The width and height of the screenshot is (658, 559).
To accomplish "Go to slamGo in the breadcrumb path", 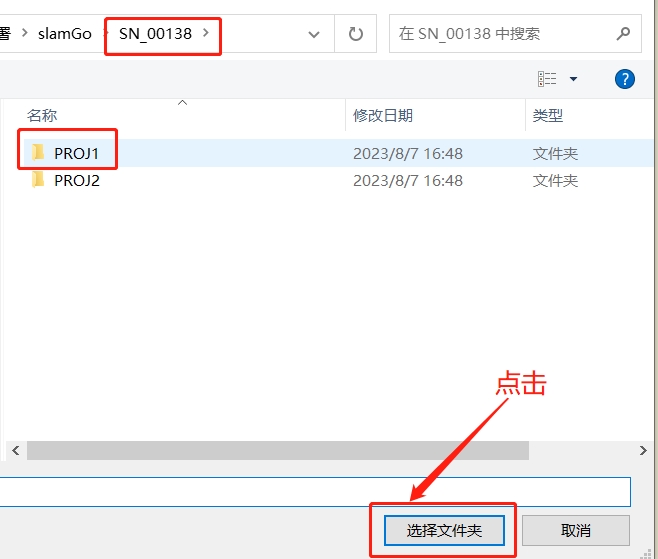I will tap(67, 34).
